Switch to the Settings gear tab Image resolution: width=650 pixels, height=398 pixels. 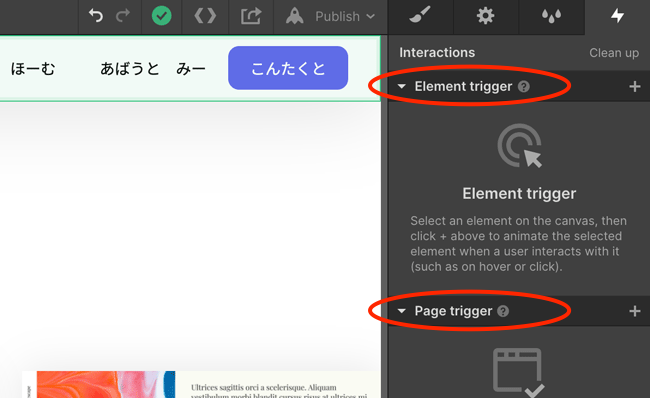click(x=485, y=16)
